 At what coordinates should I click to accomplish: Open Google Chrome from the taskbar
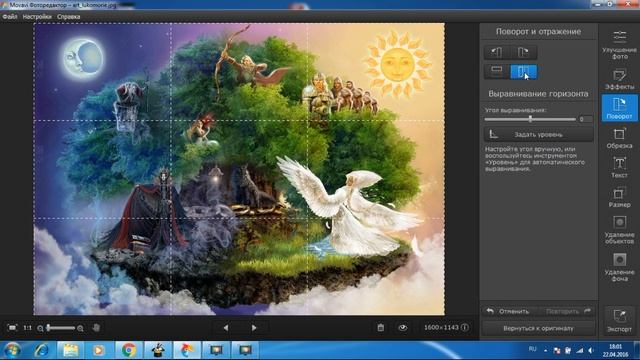(128, 350)
